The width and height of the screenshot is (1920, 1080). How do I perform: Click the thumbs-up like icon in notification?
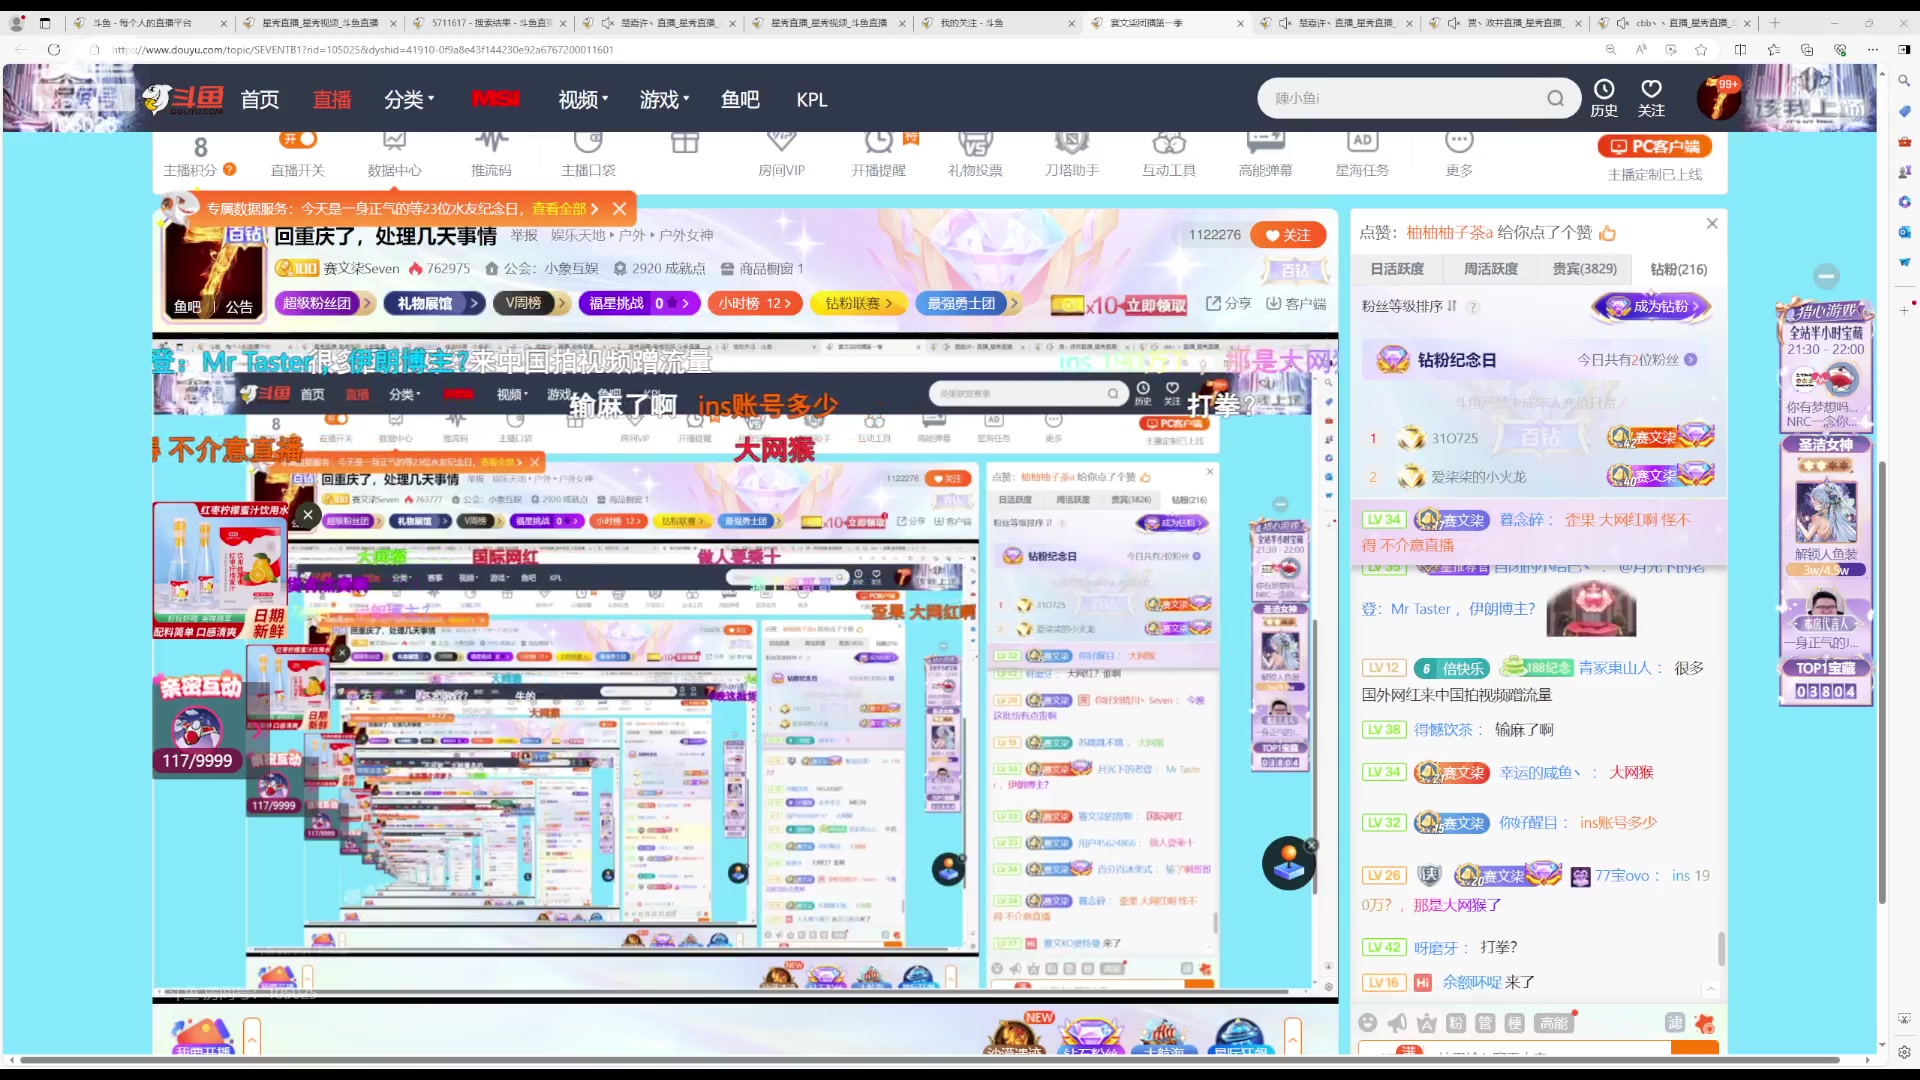click(1608, 233)
